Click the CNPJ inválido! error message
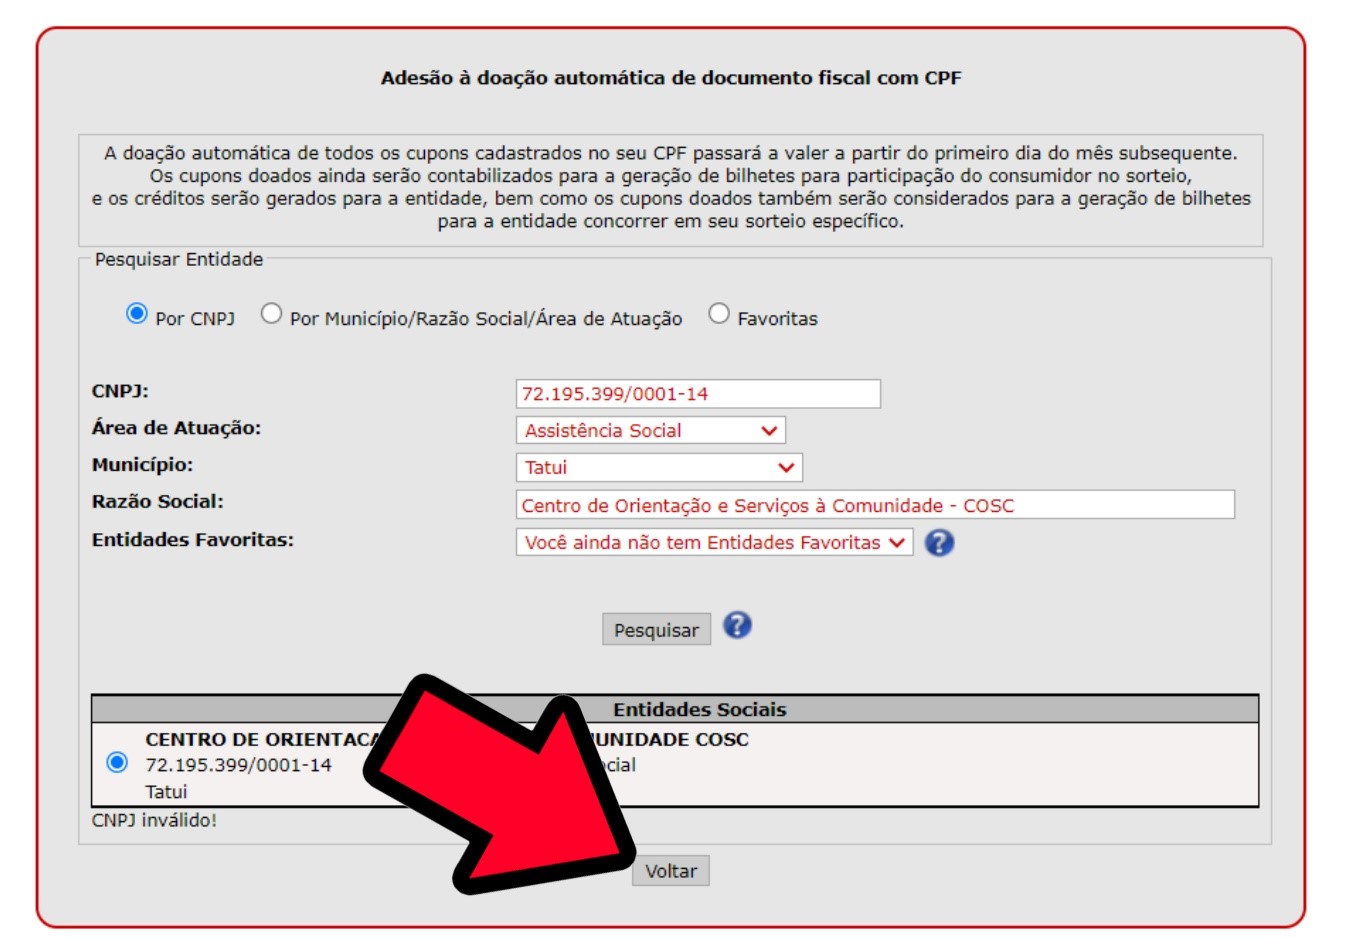The height and width of the screenshot is (938, 1348). pos(154,820)
